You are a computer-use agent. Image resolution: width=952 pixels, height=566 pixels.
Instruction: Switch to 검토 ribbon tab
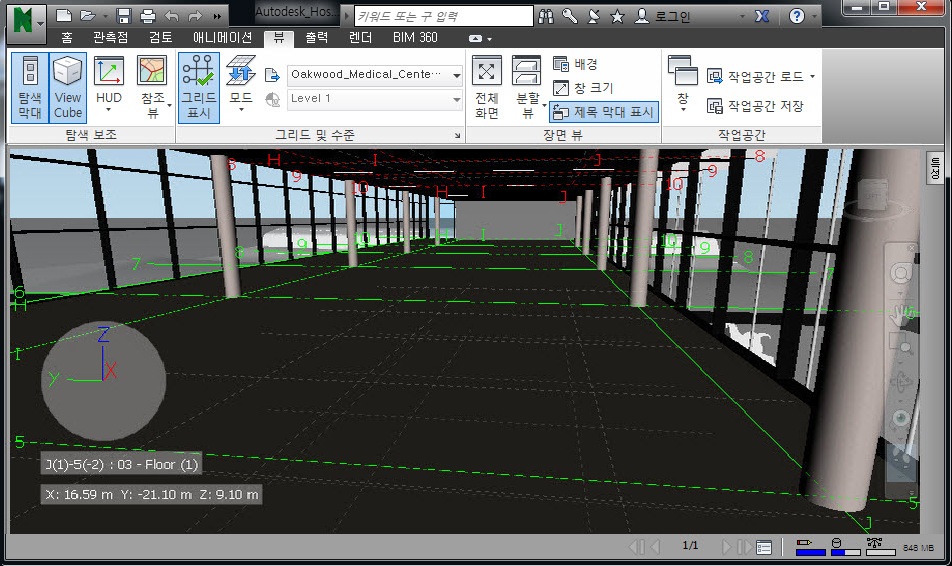tap(161, 38)
